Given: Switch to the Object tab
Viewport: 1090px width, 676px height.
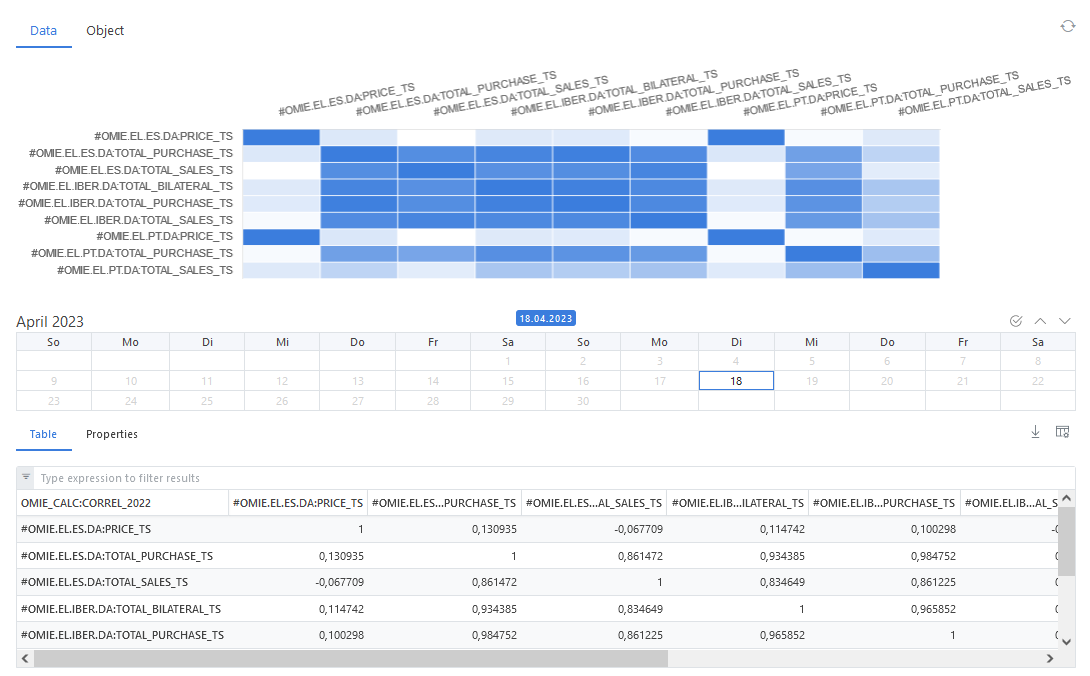Looking at the screenshot, I should click(x=105, y=31).
